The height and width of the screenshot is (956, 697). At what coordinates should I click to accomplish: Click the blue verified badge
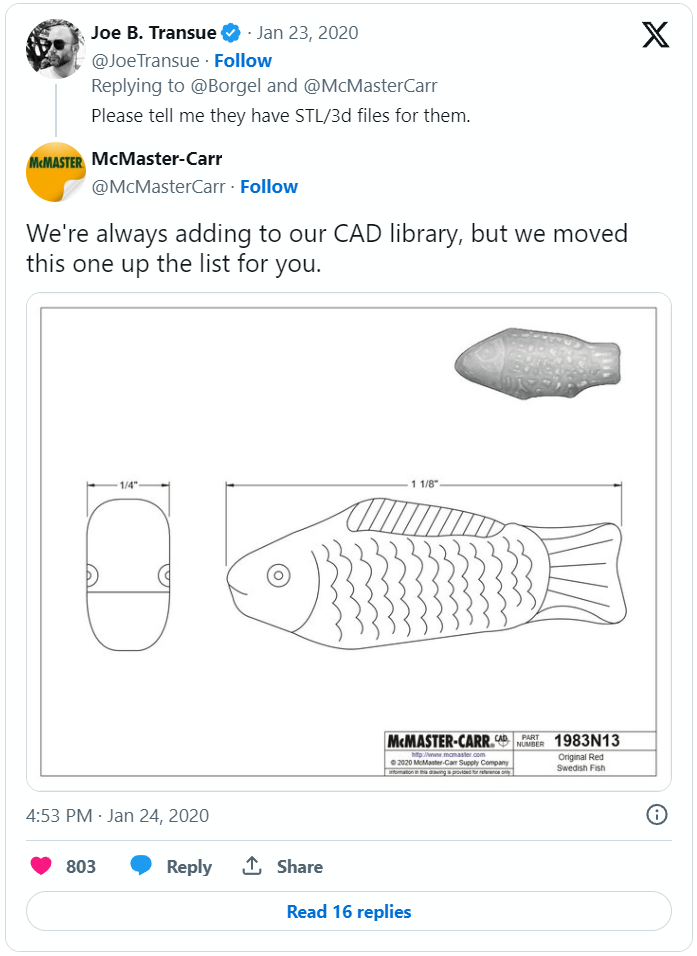pos(231,33)
